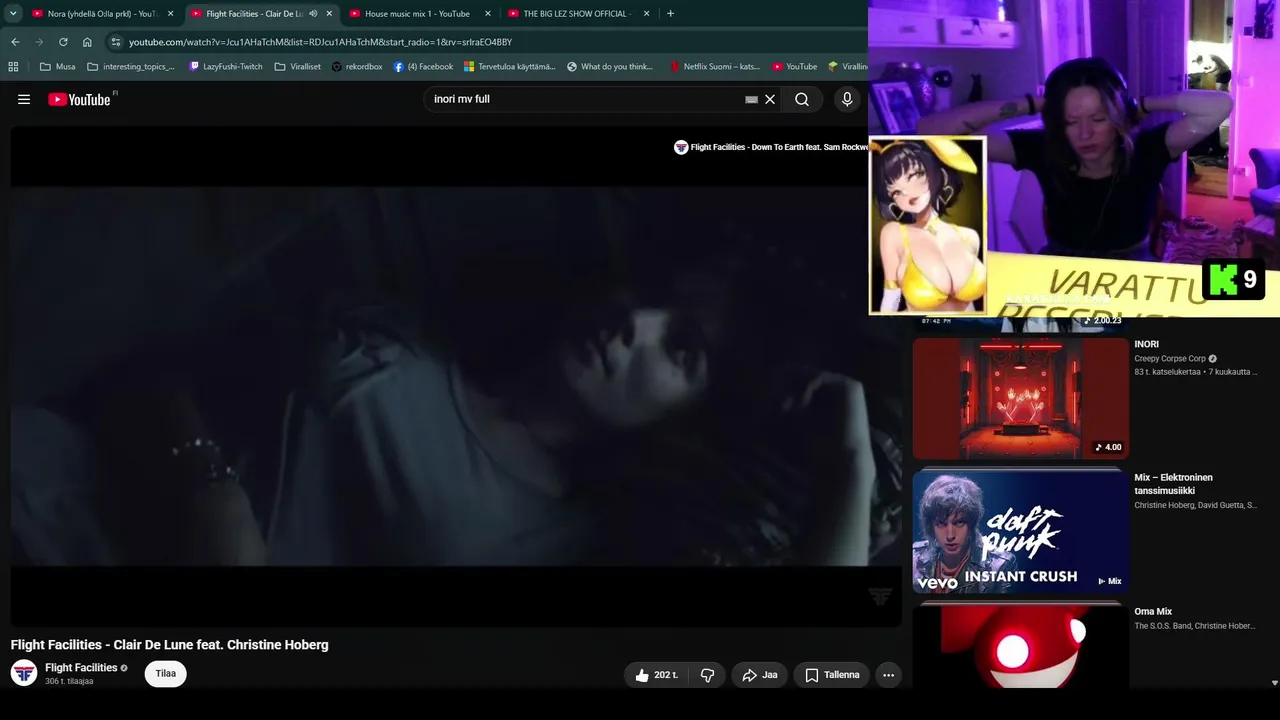
Task: Mute the Flight Facilities tab audio
Action: (x=313, y=14)
